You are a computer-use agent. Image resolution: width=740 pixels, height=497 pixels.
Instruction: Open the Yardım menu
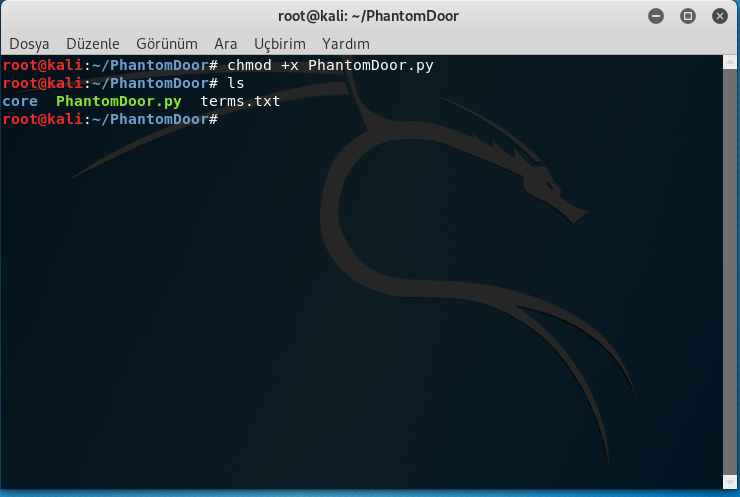345,44
